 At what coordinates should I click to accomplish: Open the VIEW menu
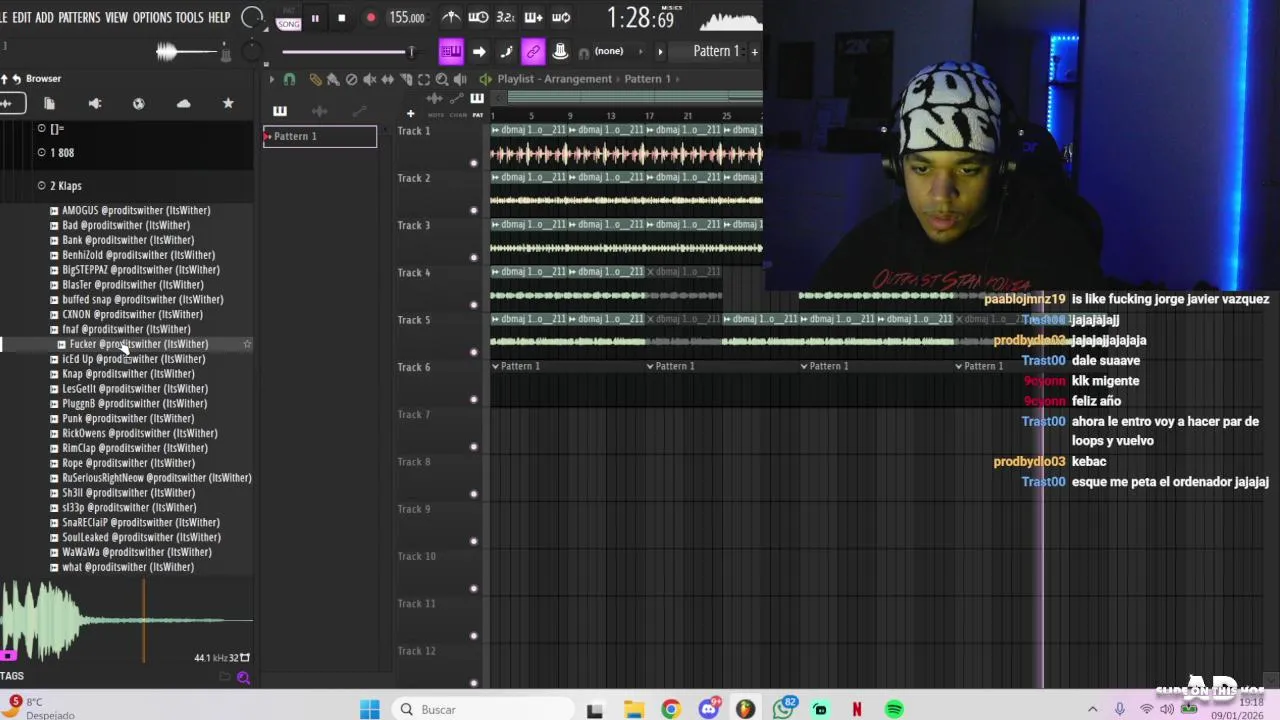(117, 17)
